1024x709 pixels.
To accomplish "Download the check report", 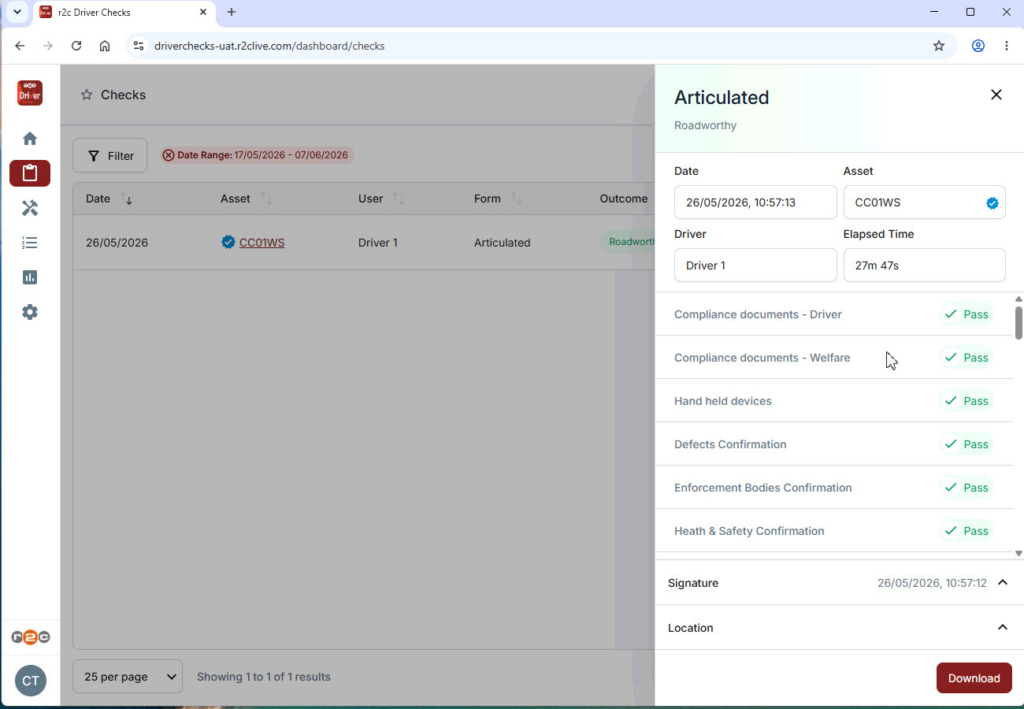I will 974,678.
